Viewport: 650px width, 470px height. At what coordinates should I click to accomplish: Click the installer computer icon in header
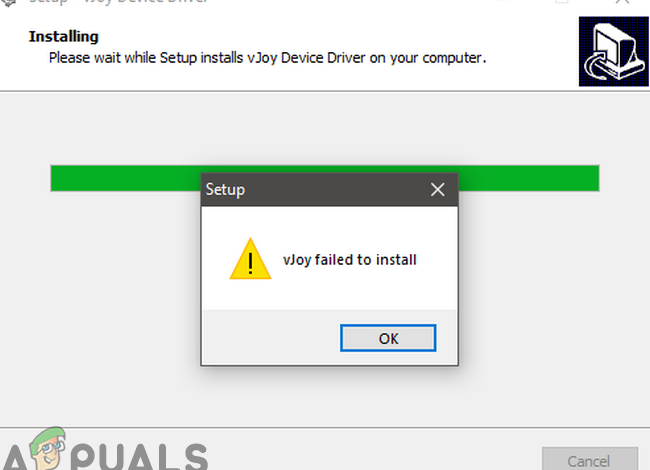coord(614,51)
